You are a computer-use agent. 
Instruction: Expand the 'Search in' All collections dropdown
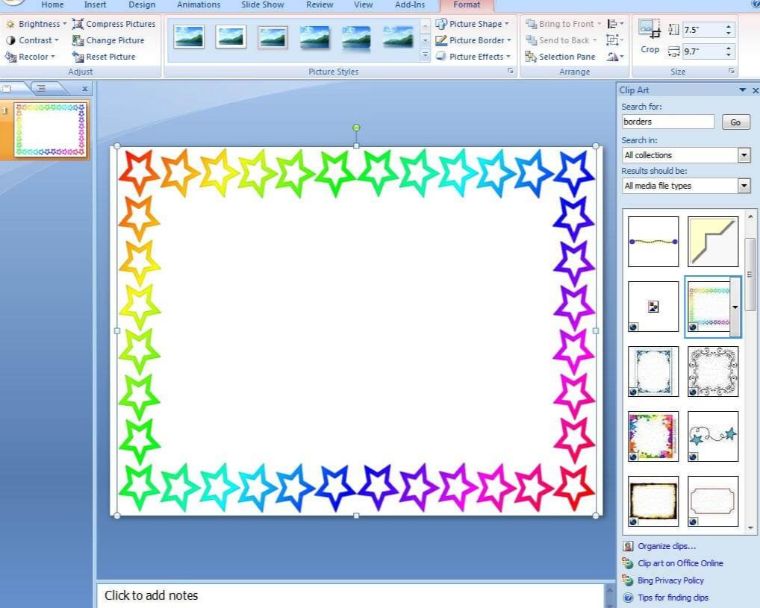[x=744, y=155]
